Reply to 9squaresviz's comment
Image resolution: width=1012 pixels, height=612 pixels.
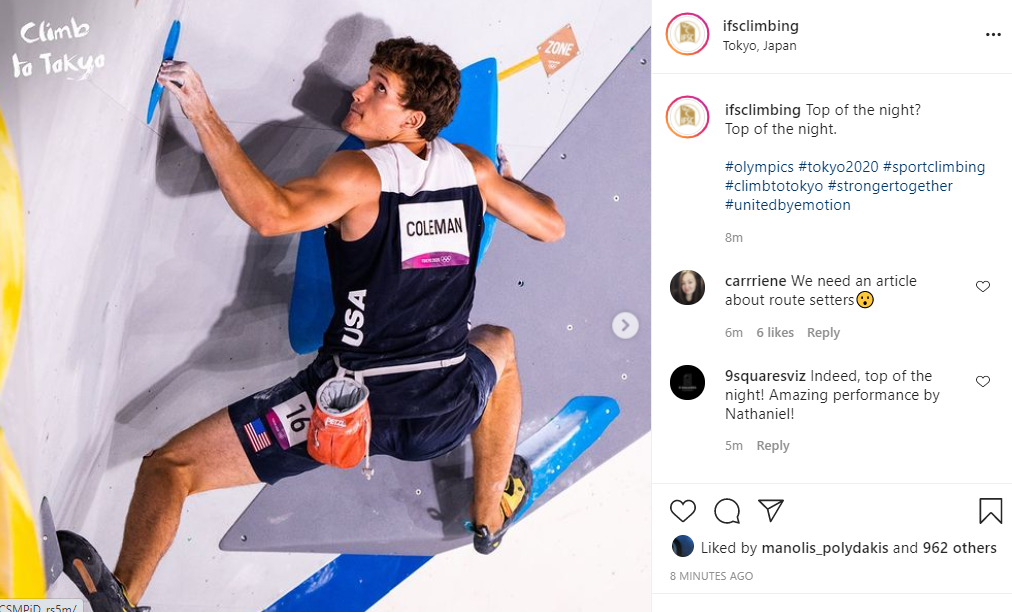773,446
